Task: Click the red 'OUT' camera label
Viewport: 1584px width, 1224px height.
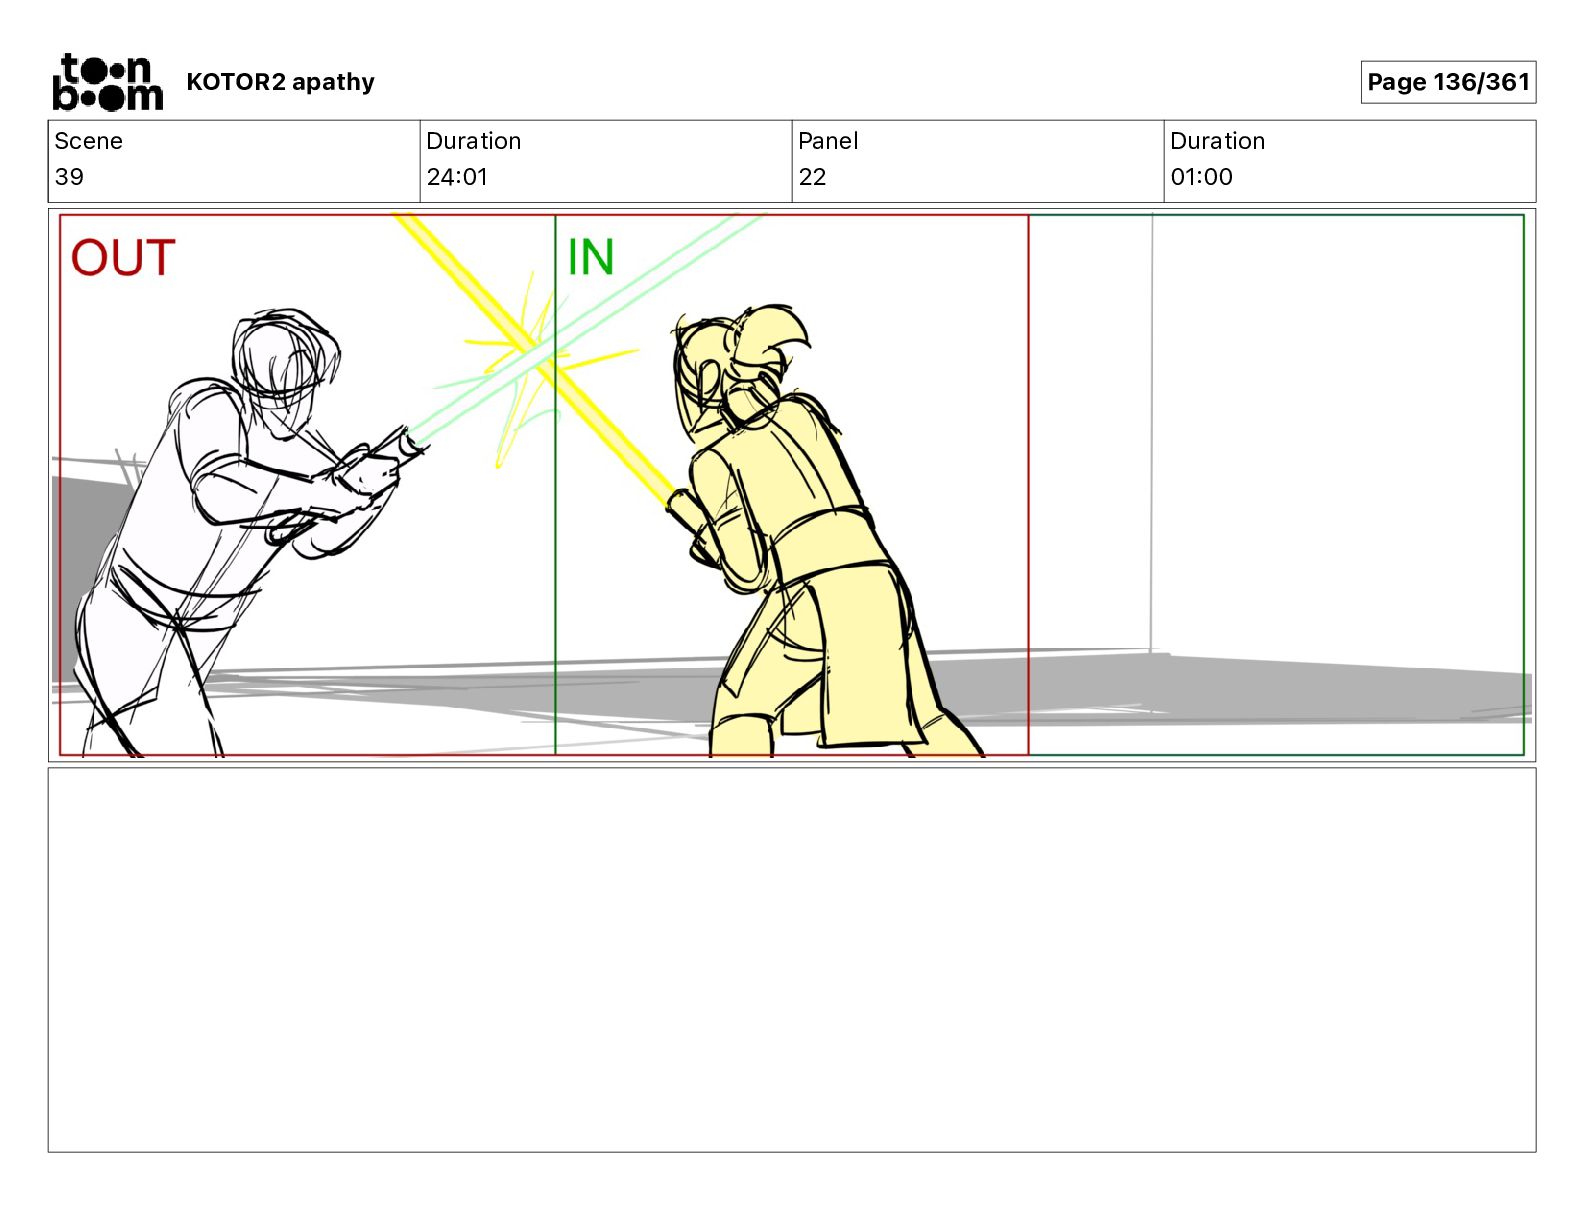Action: point(123,258)
